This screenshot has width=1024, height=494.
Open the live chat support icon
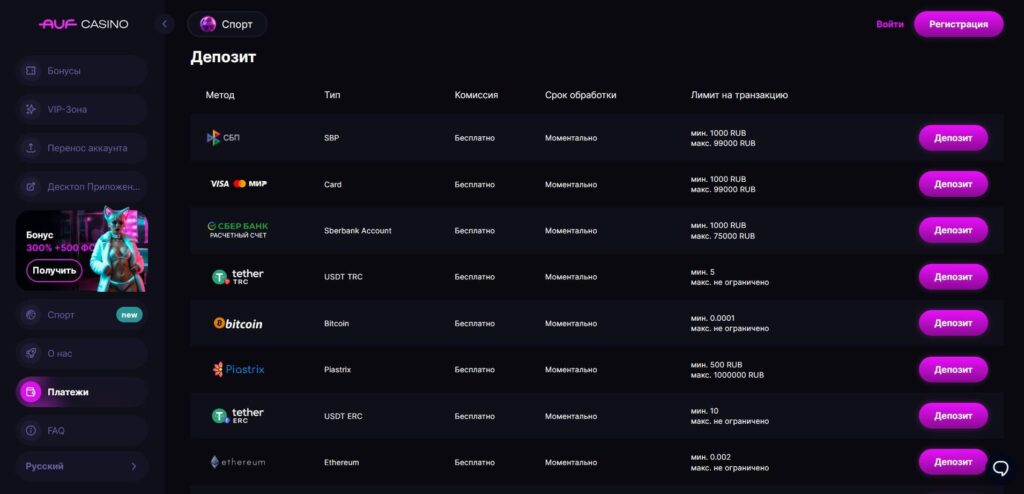[1000, 468]
